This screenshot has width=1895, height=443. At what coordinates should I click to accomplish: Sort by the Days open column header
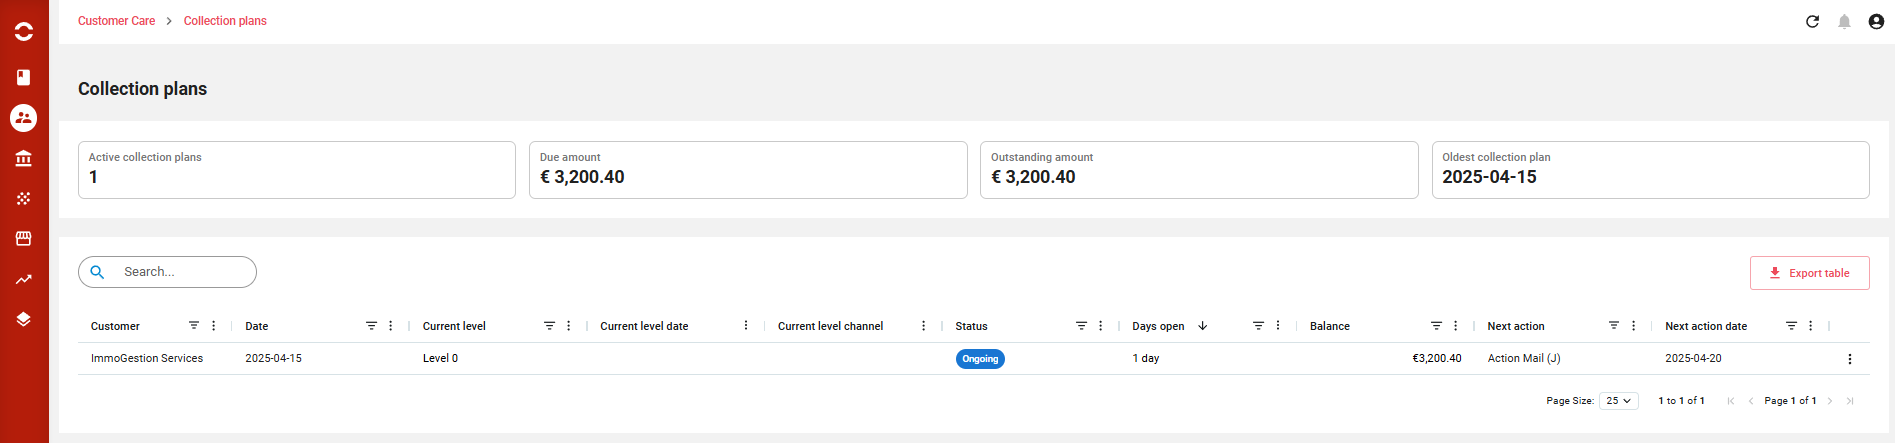tap(1158, 326)
